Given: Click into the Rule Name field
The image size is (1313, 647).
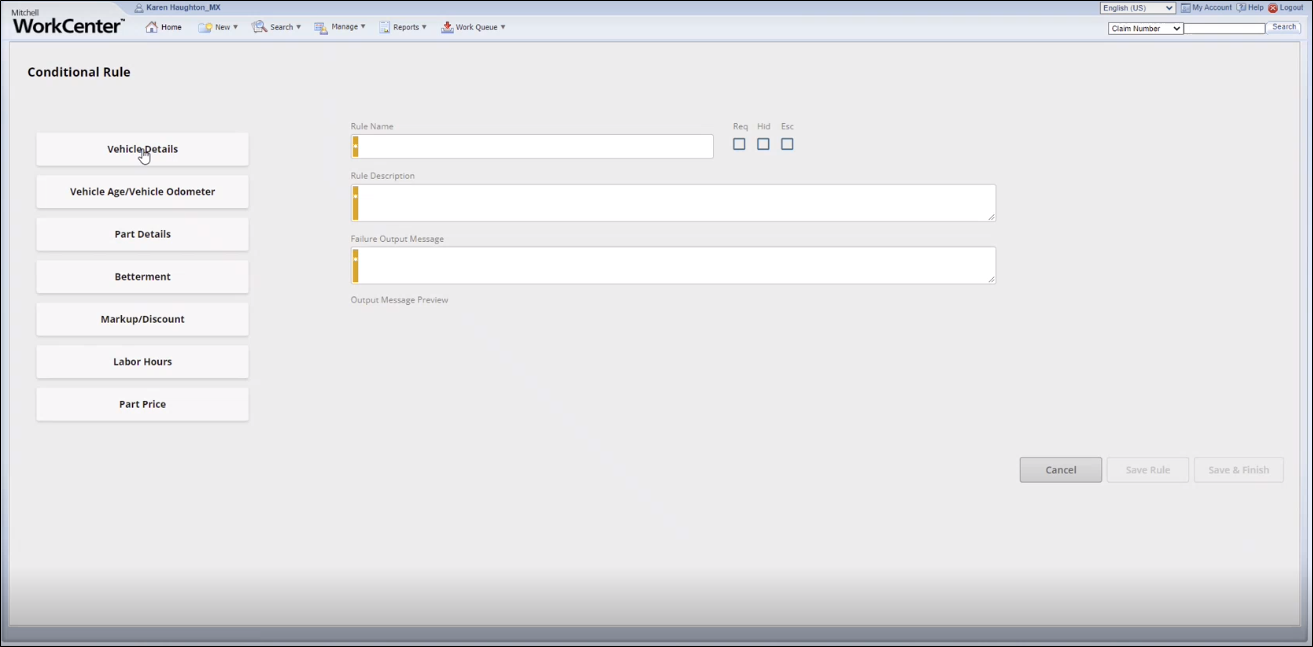Looking at the screenshot, I should (535, 147).
